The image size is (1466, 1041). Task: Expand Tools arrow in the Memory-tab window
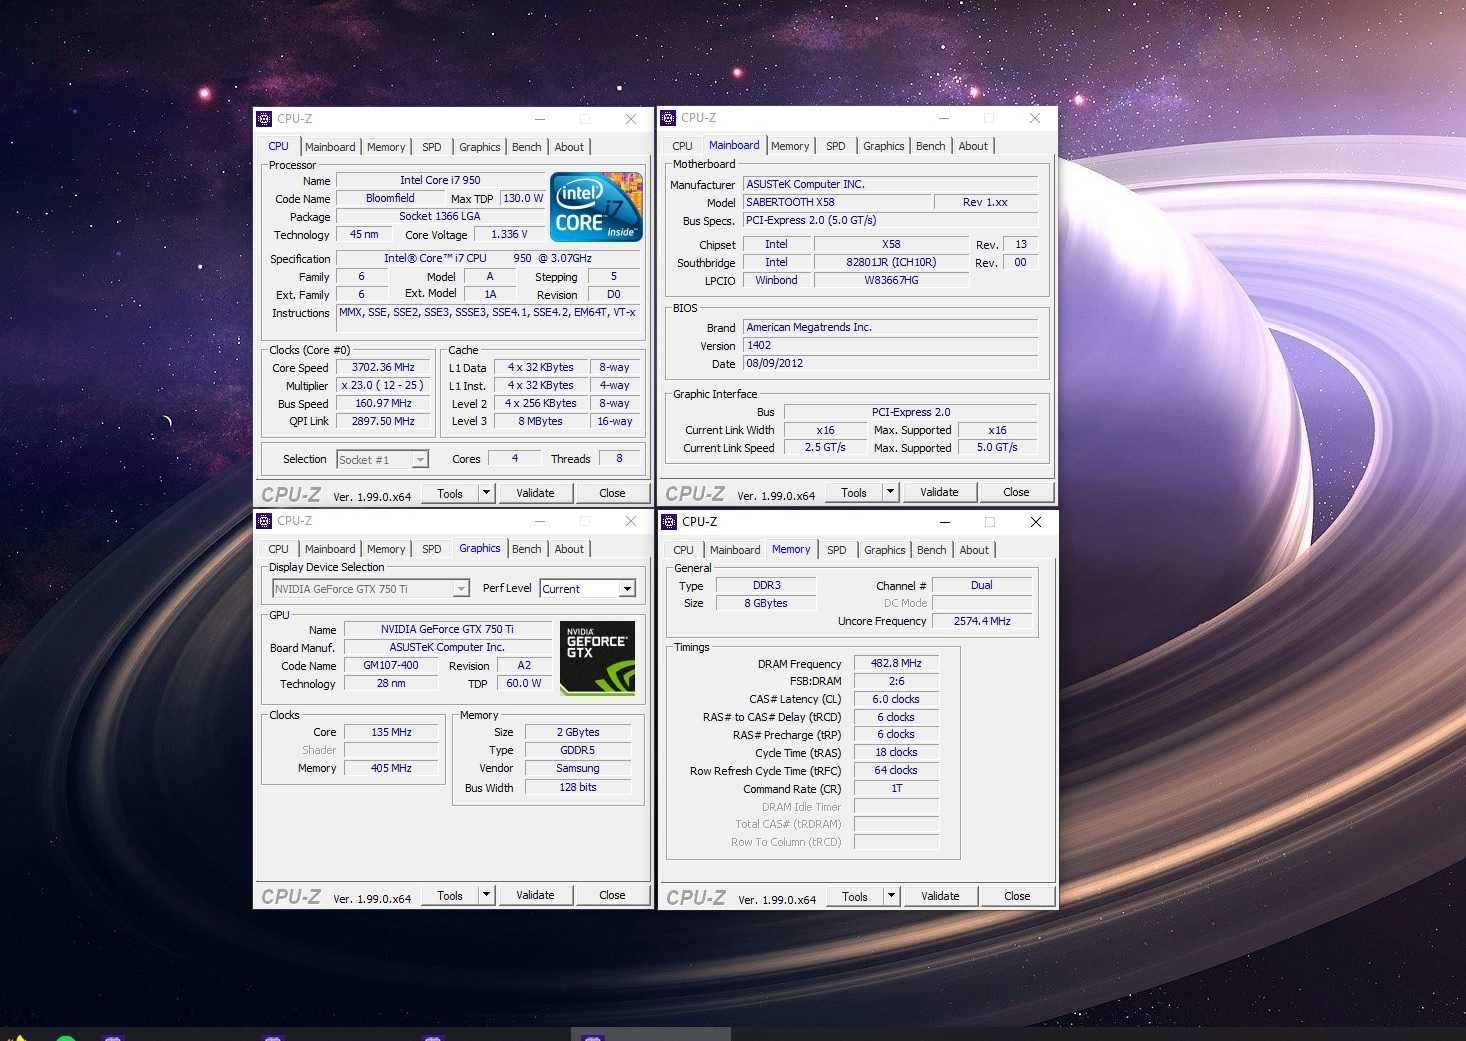coord(891,896)
